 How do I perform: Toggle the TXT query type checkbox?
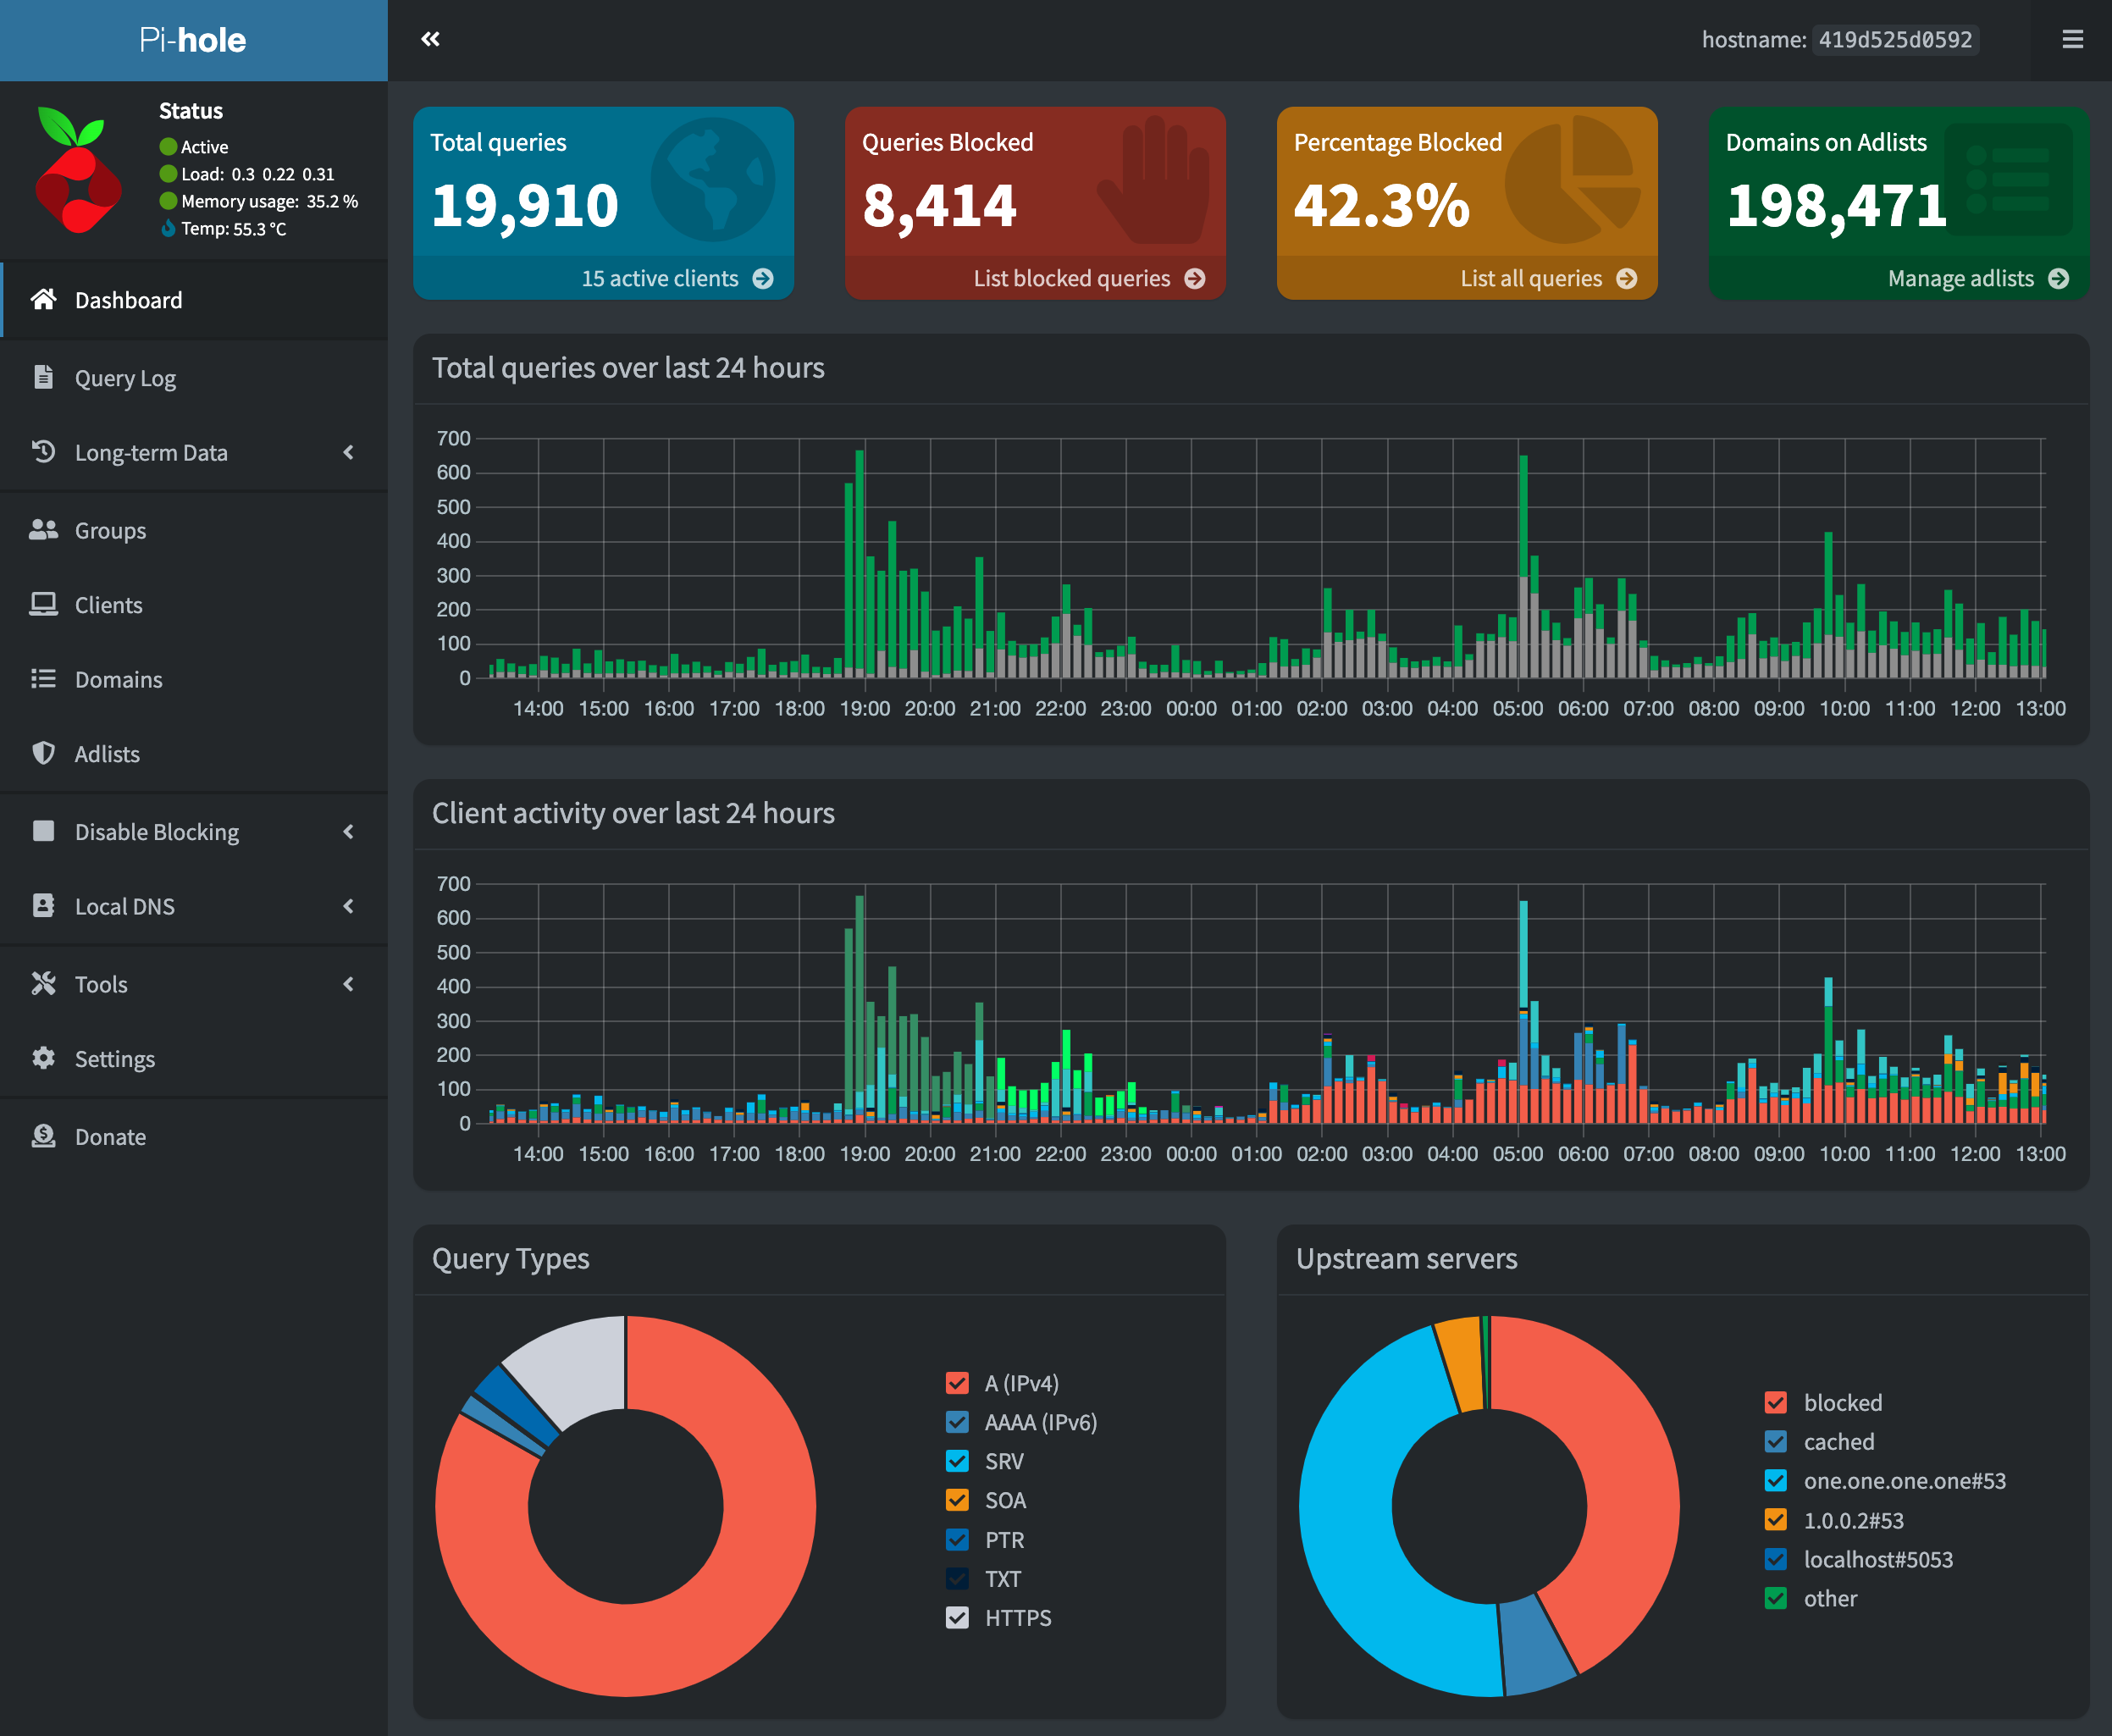coord(957,1578)
